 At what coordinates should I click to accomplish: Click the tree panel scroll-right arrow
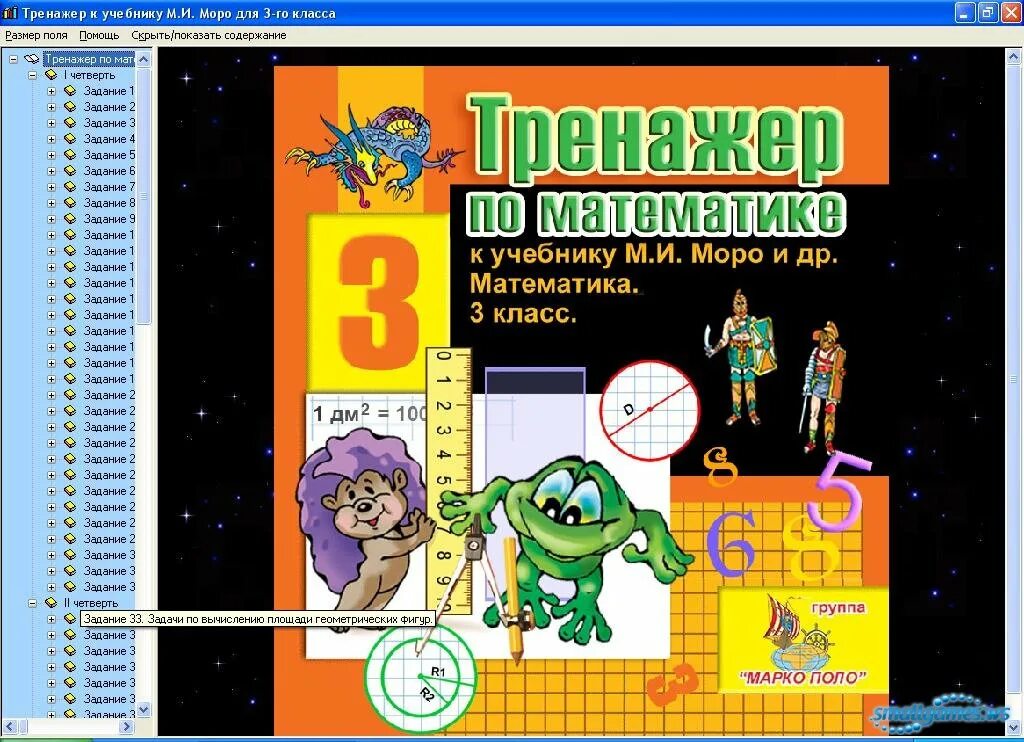[x=127, y=726]
